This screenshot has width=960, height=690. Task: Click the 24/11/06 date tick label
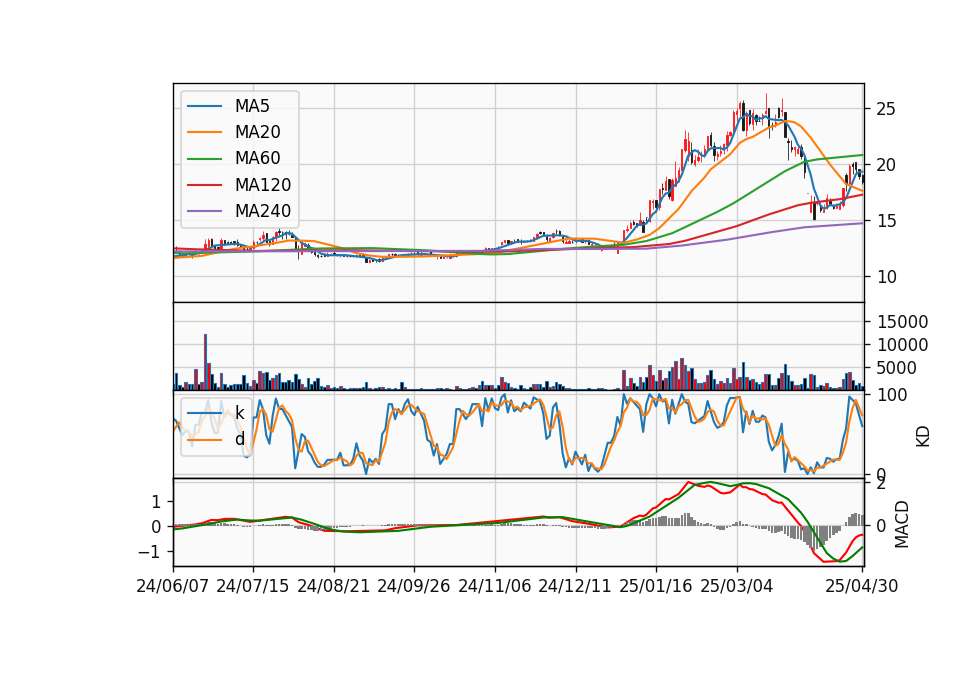[494, 586]
